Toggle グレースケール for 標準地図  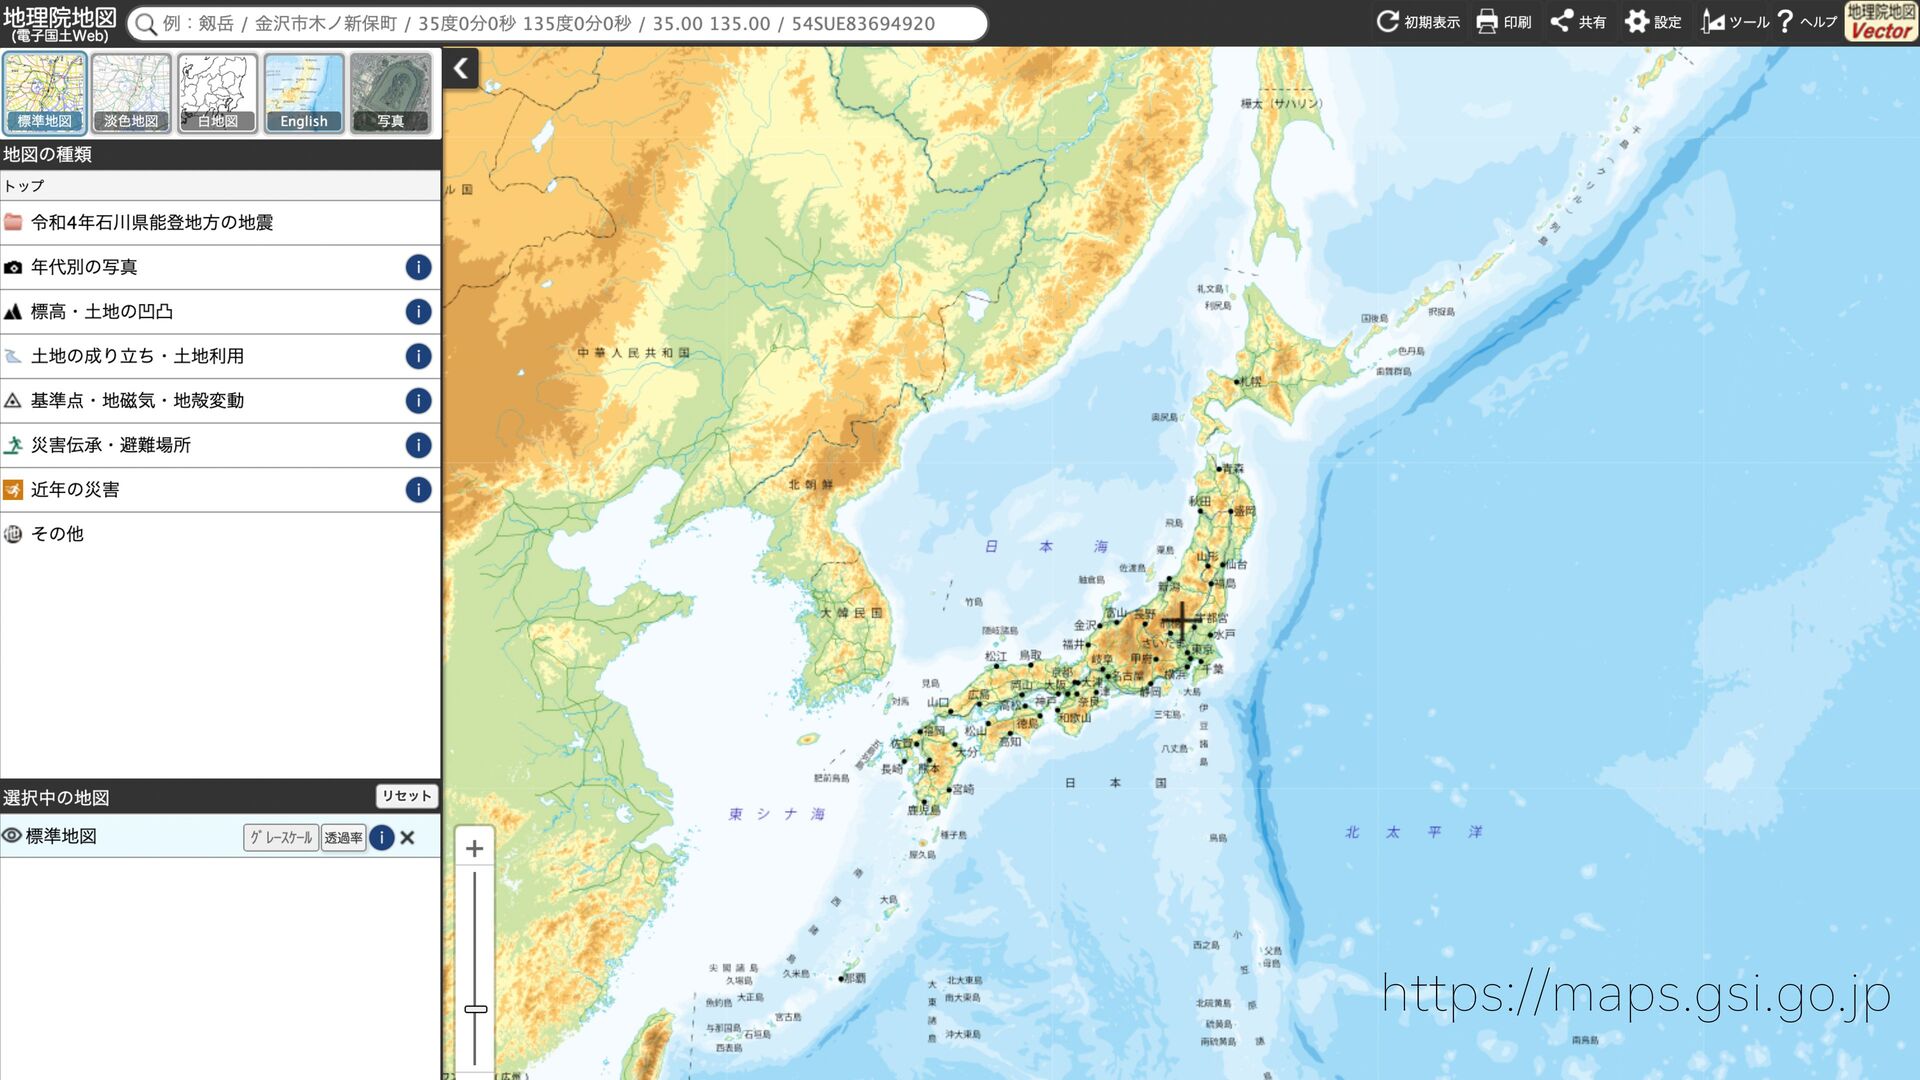click(x=280, y=838)
